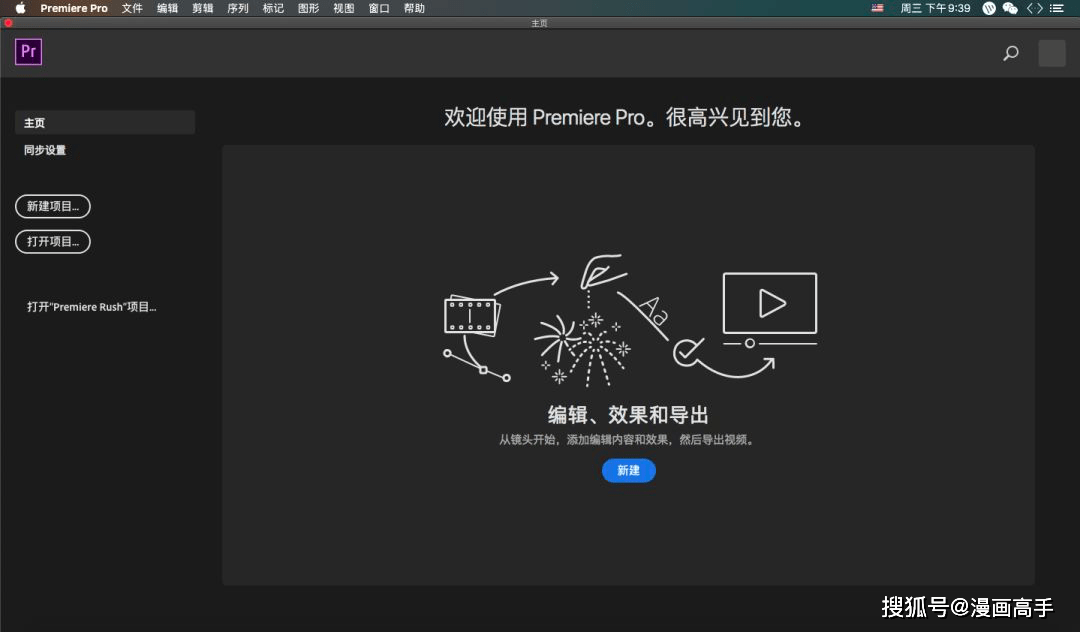Click the WeChat menu bar icon

pos(1010,8)
